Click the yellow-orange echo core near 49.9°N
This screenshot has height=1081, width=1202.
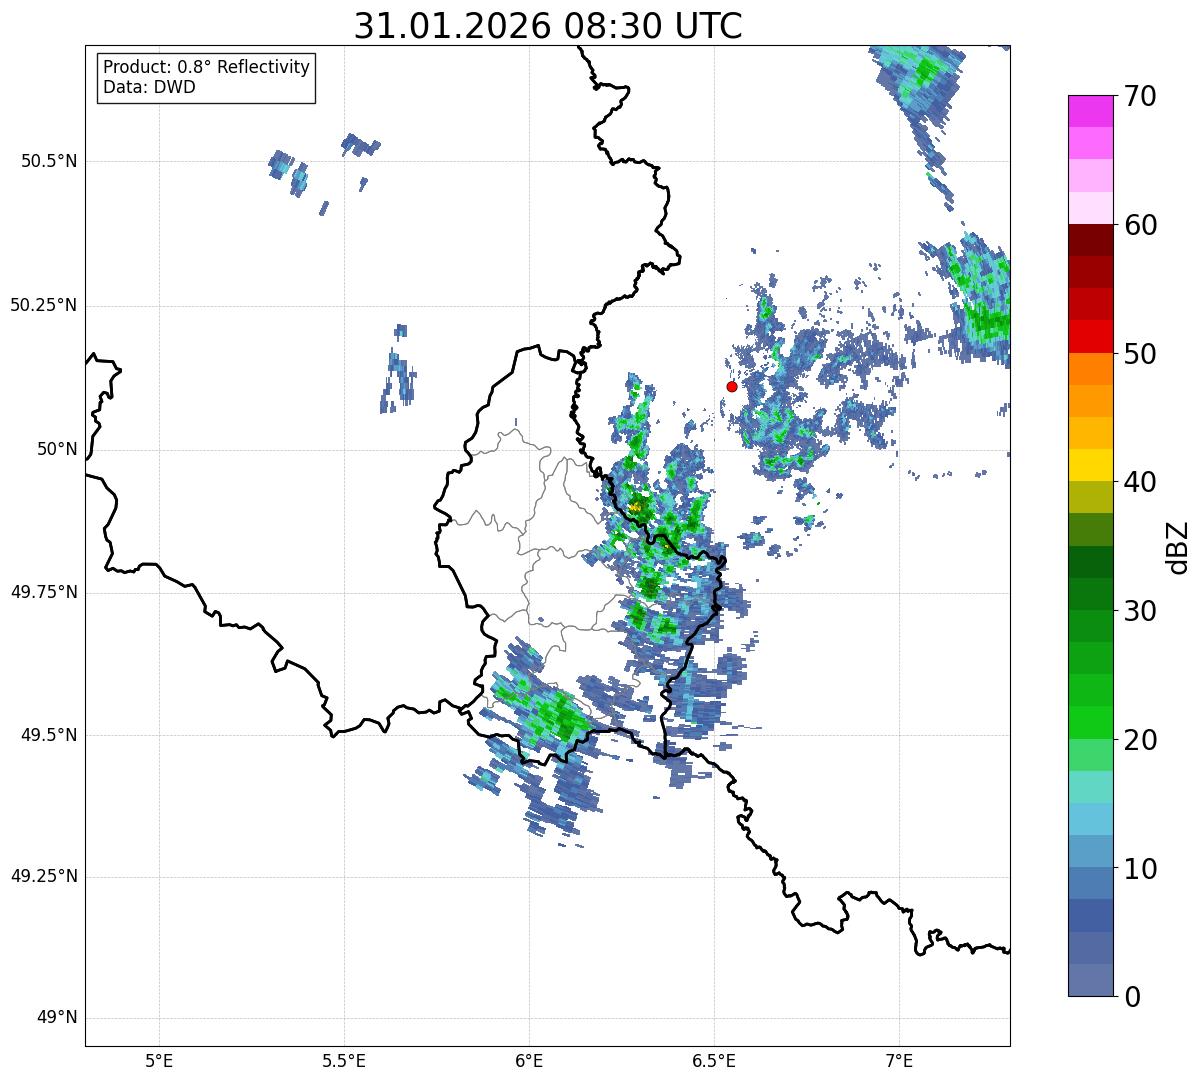(635, 507)
